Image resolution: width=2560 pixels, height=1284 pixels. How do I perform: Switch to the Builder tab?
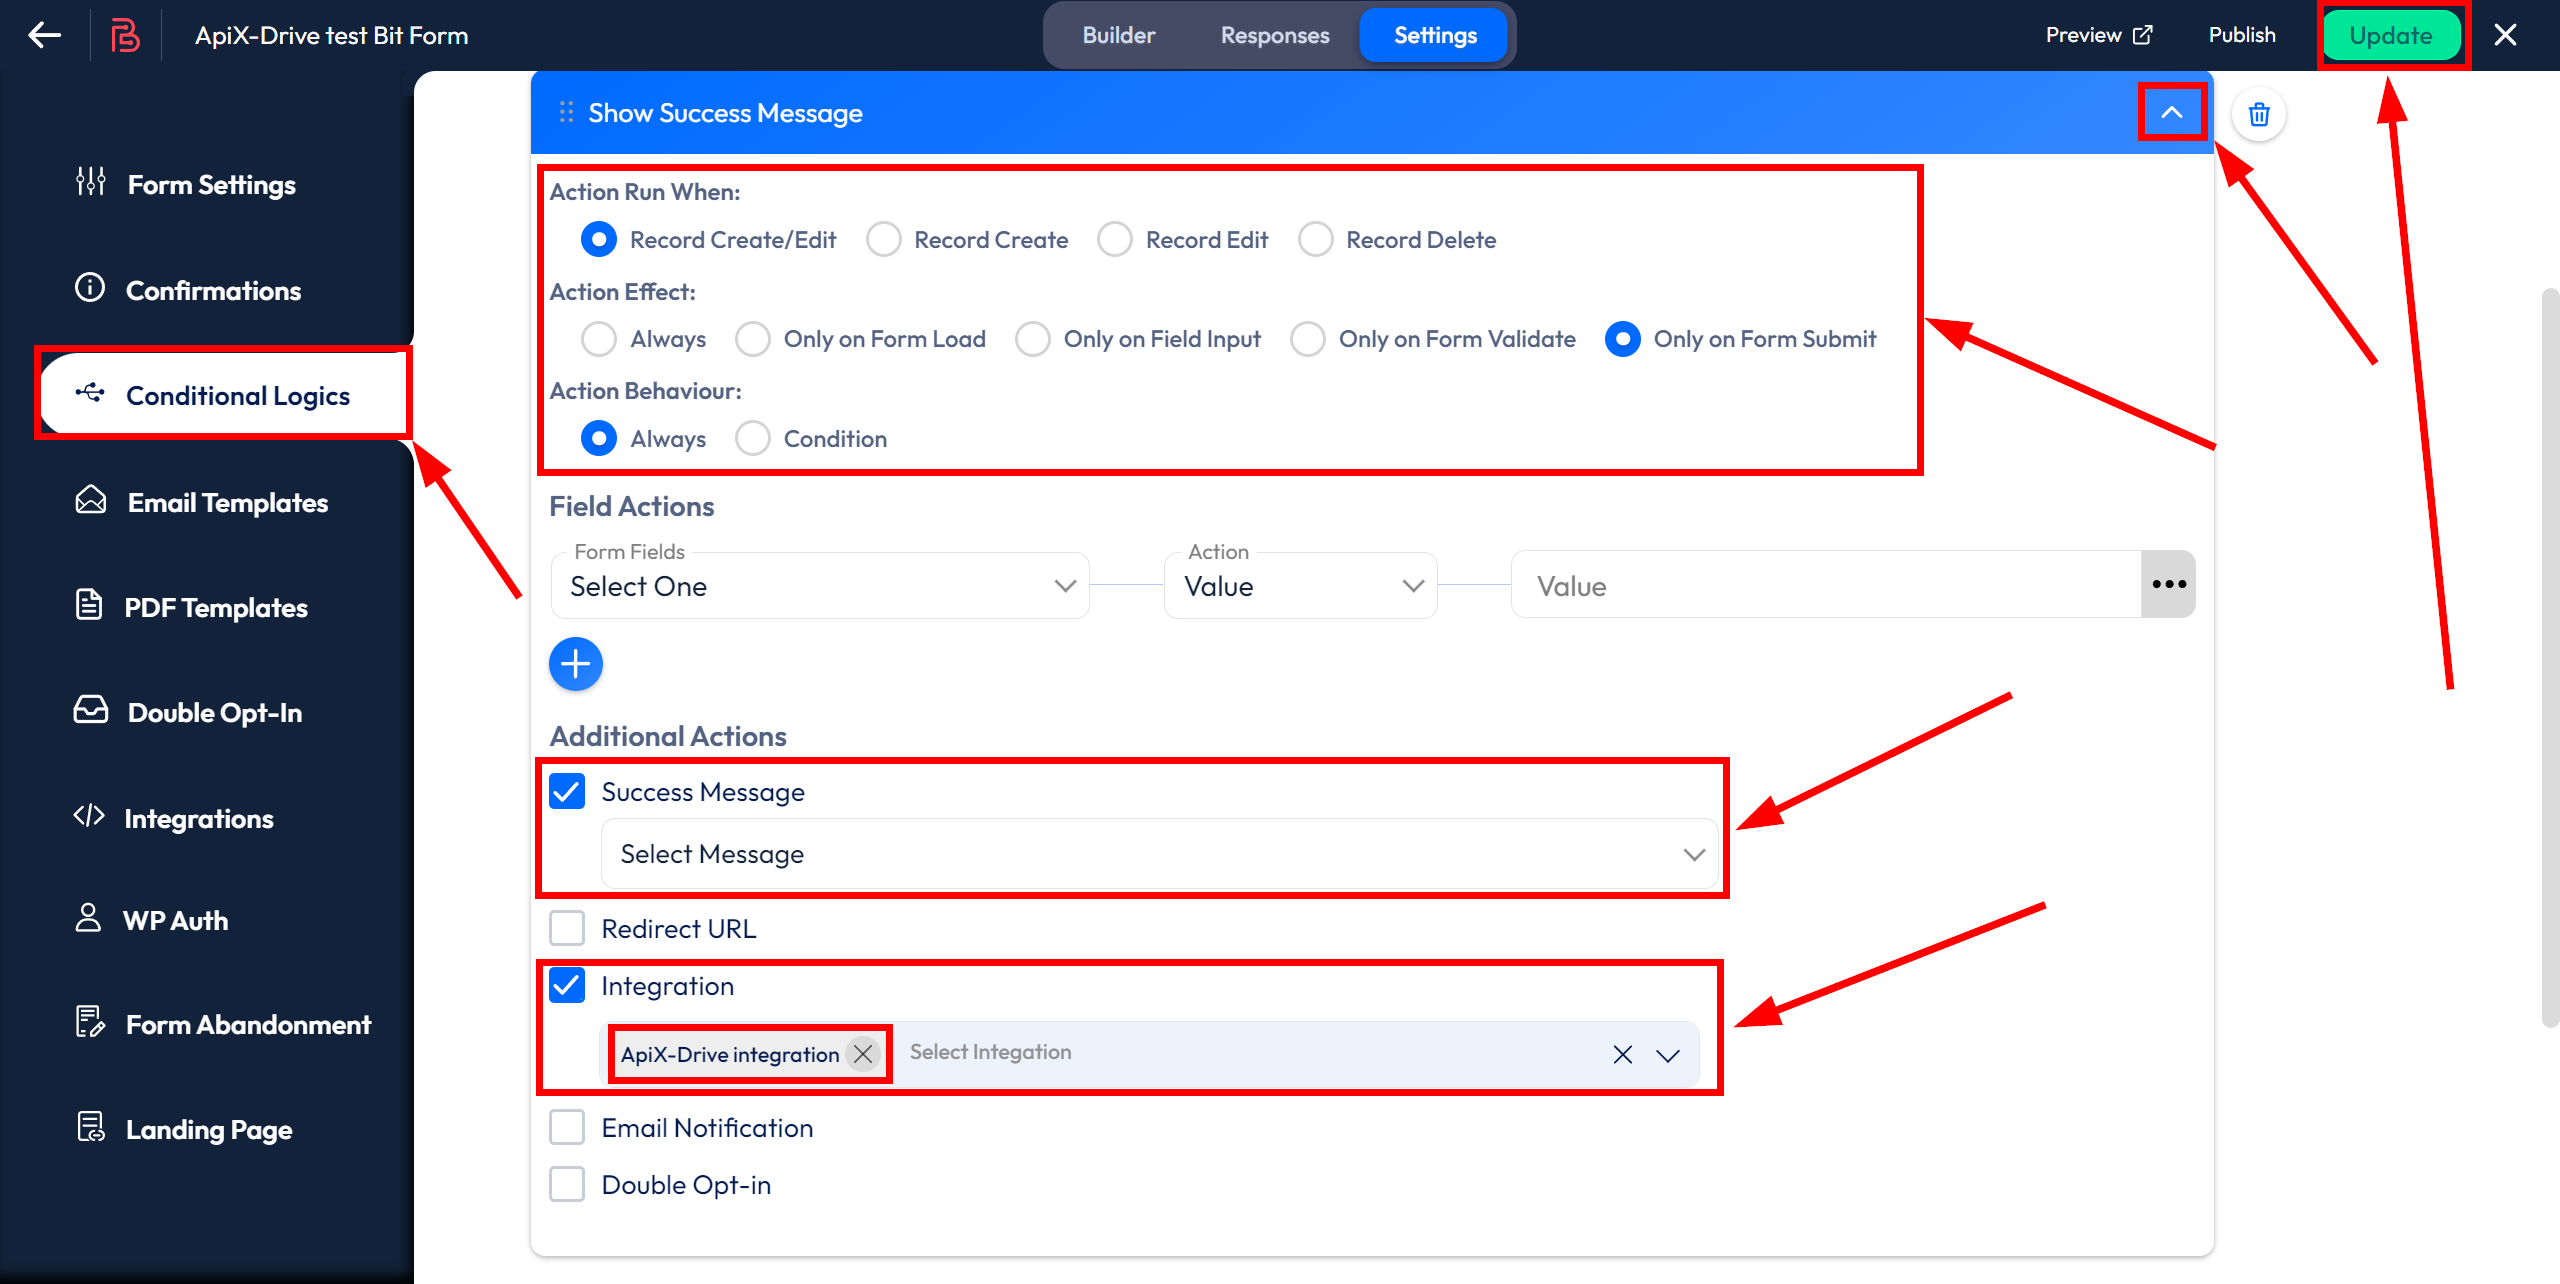tap(1118, 35)
